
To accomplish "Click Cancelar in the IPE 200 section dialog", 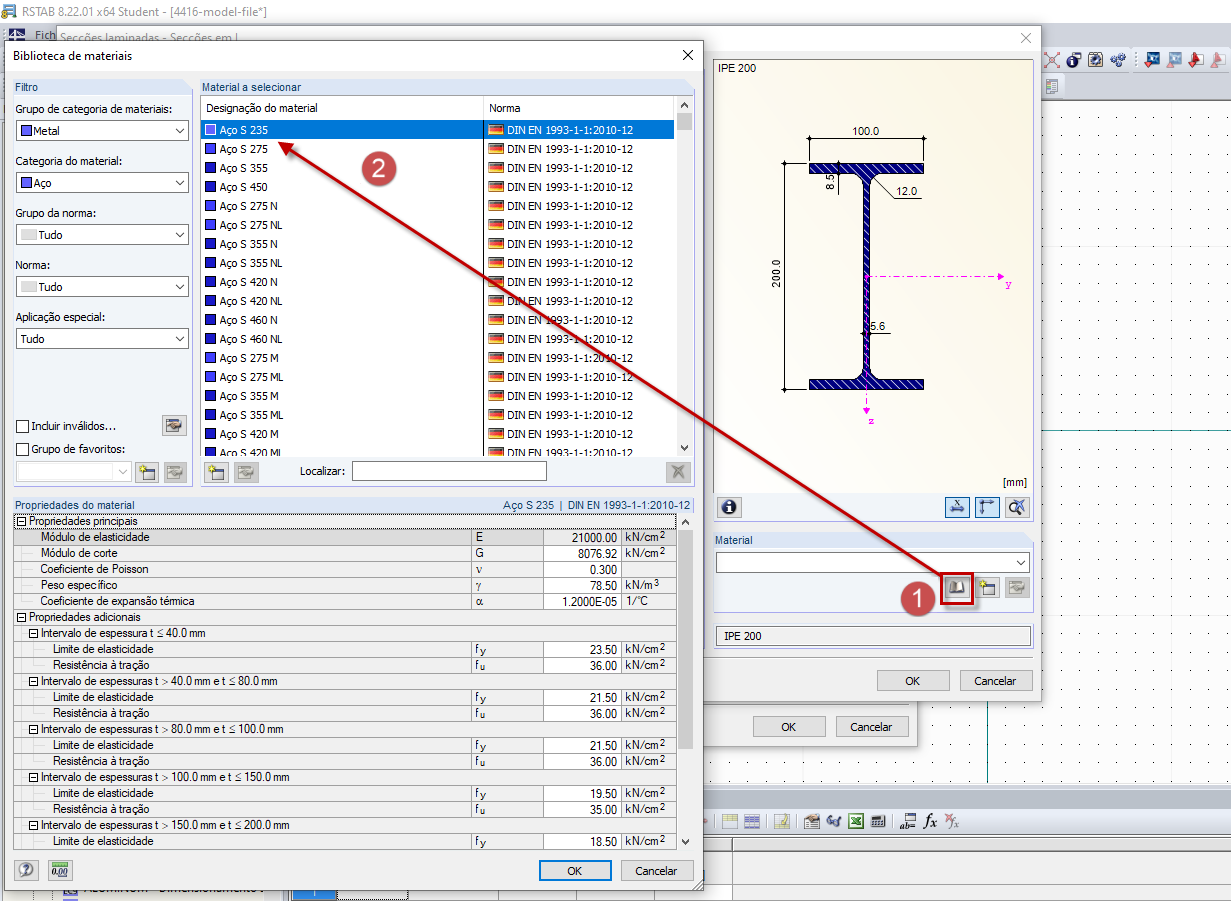I will pos(996,681).
